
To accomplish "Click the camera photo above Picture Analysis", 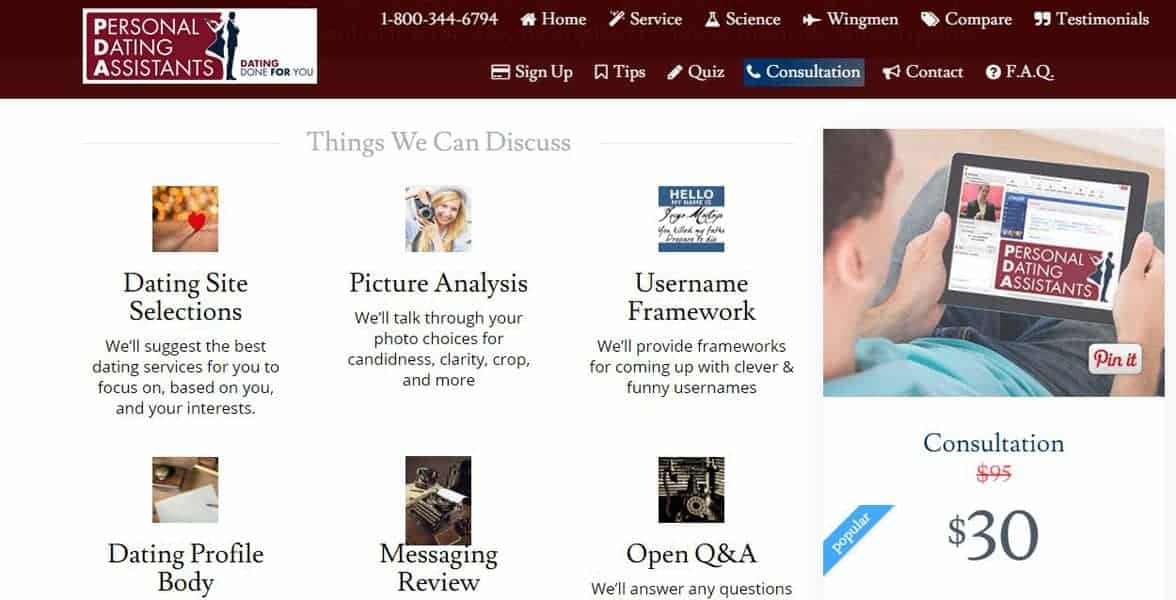I will tap(438, 218).
